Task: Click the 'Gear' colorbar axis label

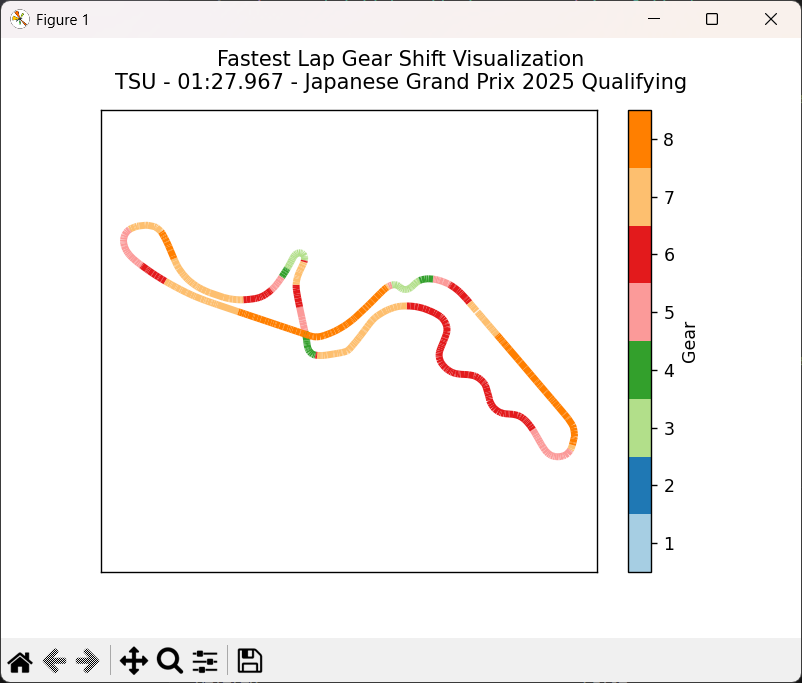Action: (689, 342)
